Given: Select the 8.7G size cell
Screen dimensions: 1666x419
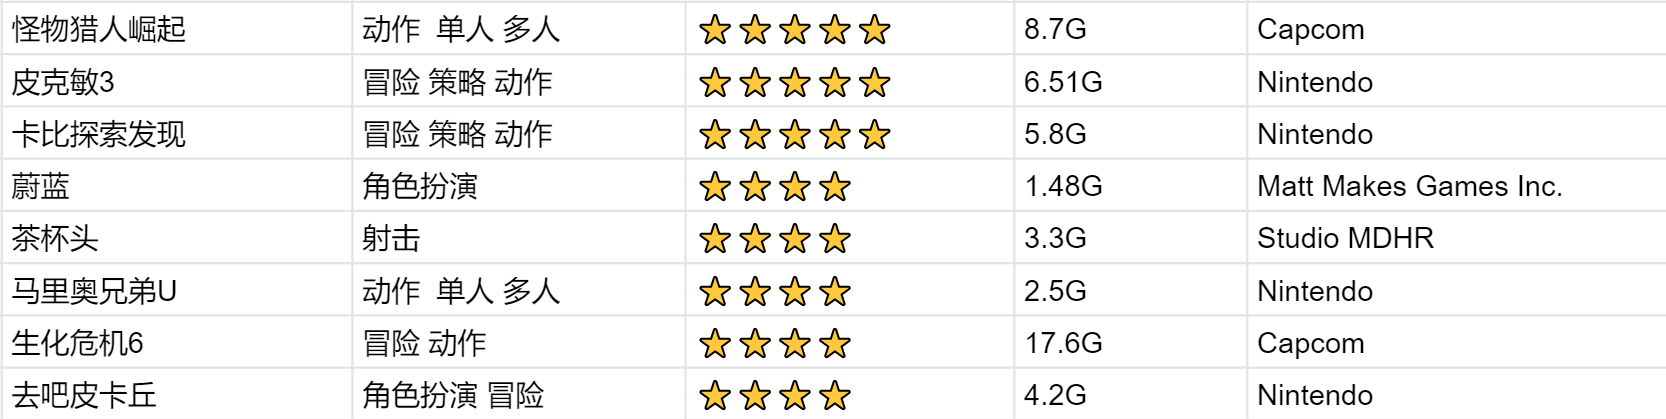Looking at the screenshot, I should coord(1055,29).
